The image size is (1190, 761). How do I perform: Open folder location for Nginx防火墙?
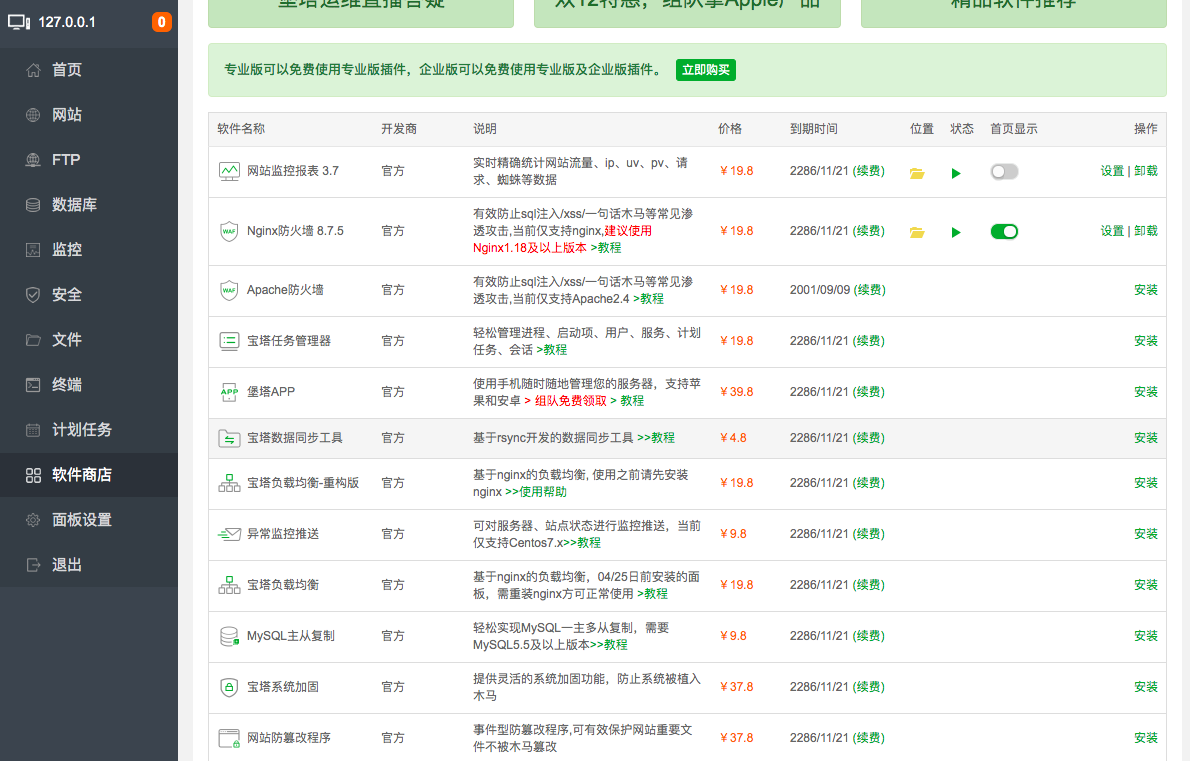(917, 232)
